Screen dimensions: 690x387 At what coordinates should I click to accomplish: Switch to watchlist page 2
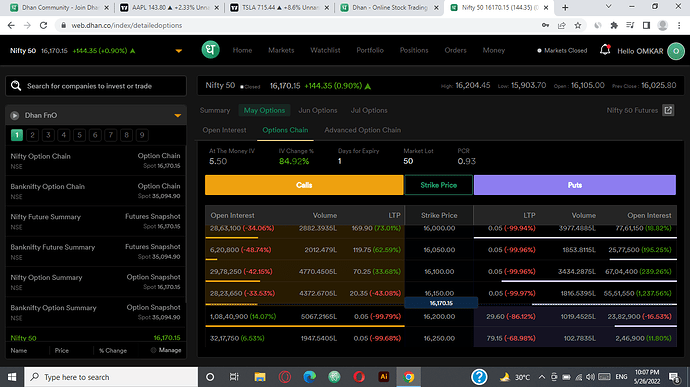coord(32,135)
